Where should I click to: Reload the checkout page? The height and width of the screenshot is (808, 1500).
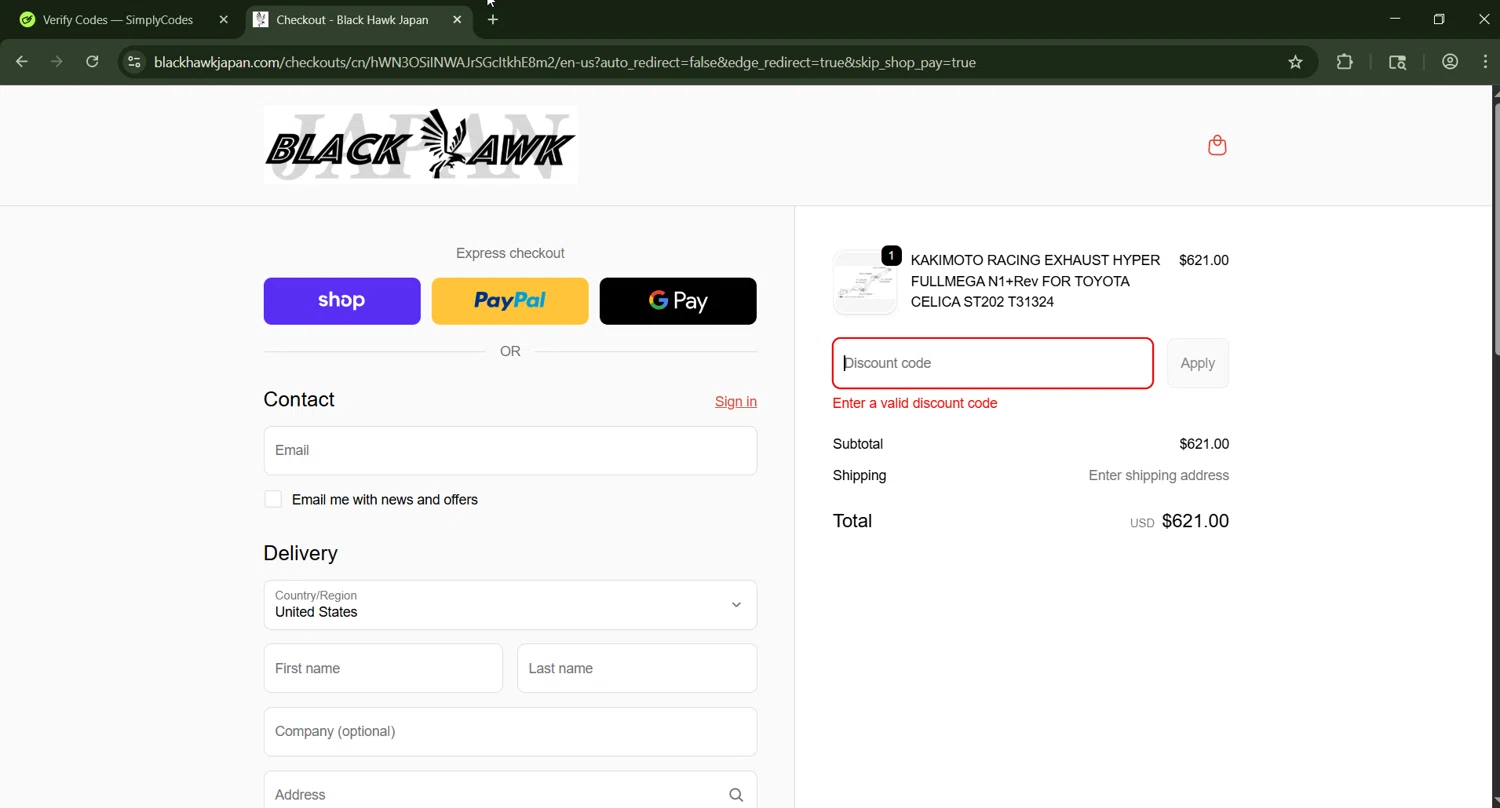click(92, 62)
